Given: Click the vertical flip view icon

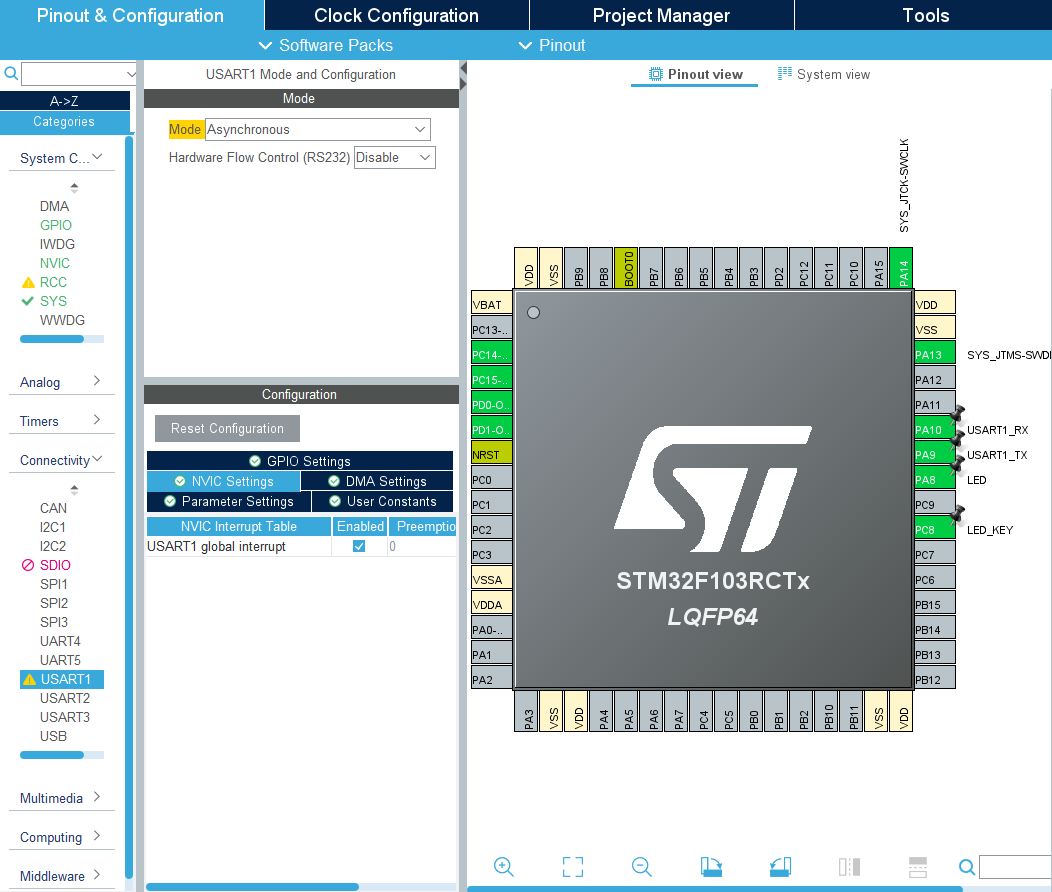Looking at the screenshot, I should 849,867.
